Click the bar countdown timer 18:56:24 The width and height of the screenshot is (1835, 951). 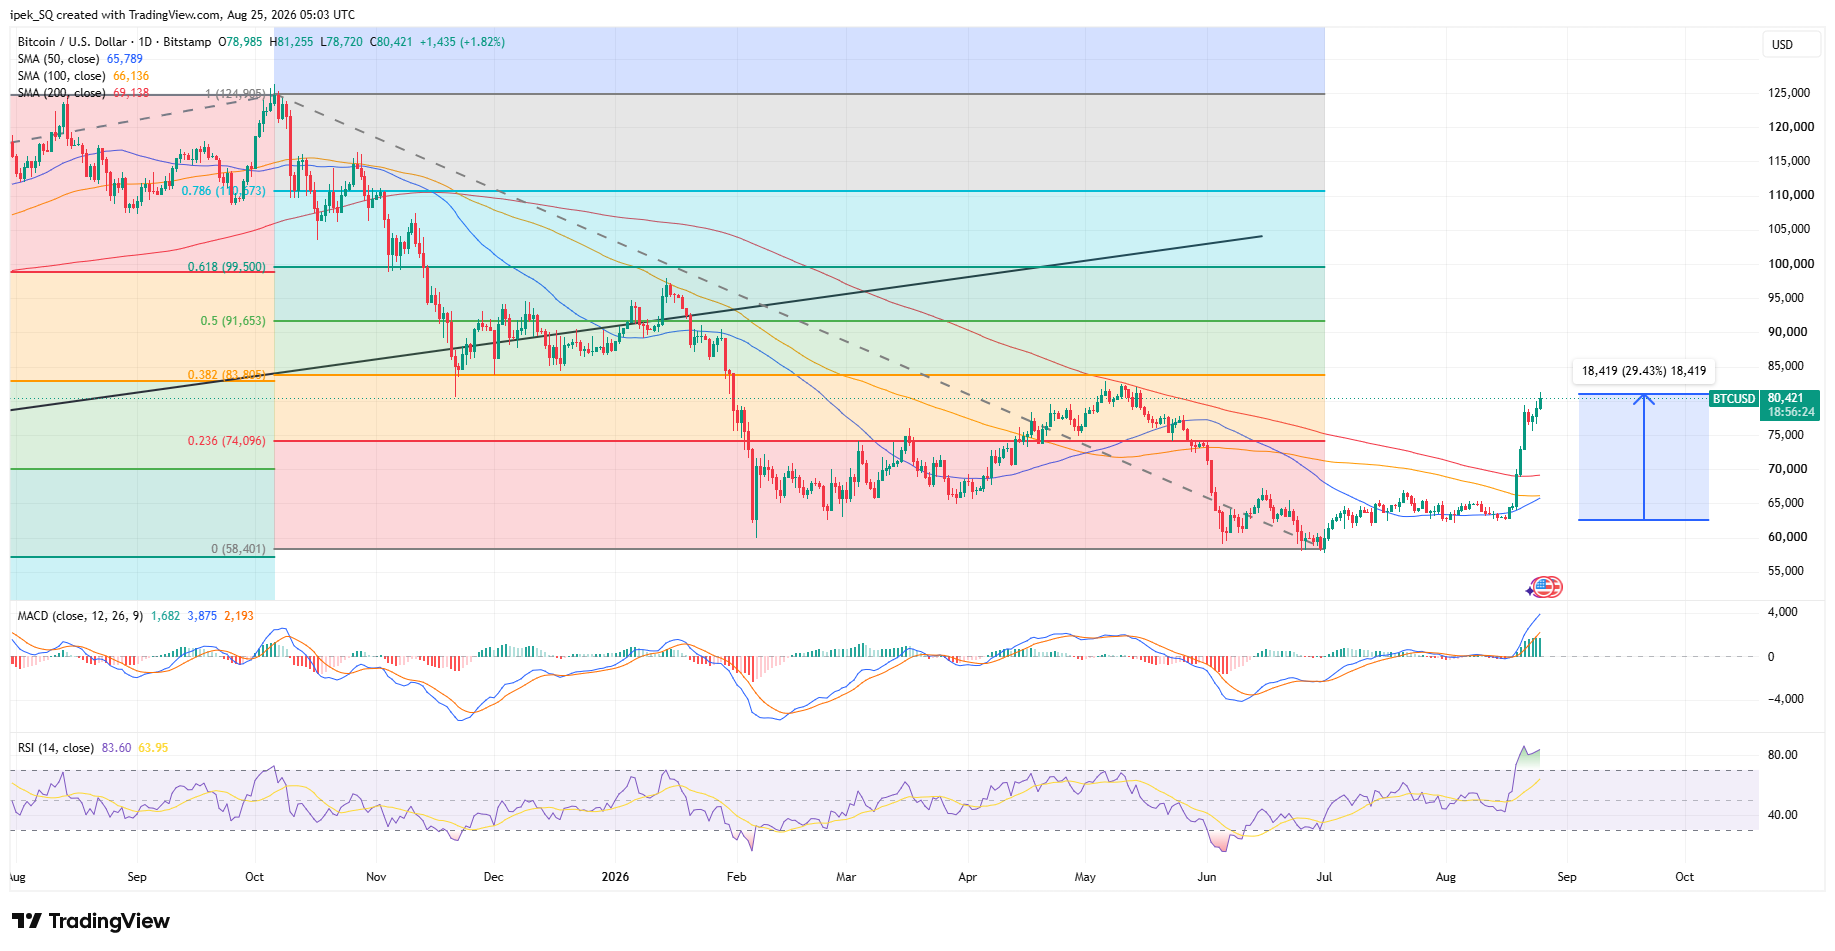pyautogui.click(x=1790, y=412)
